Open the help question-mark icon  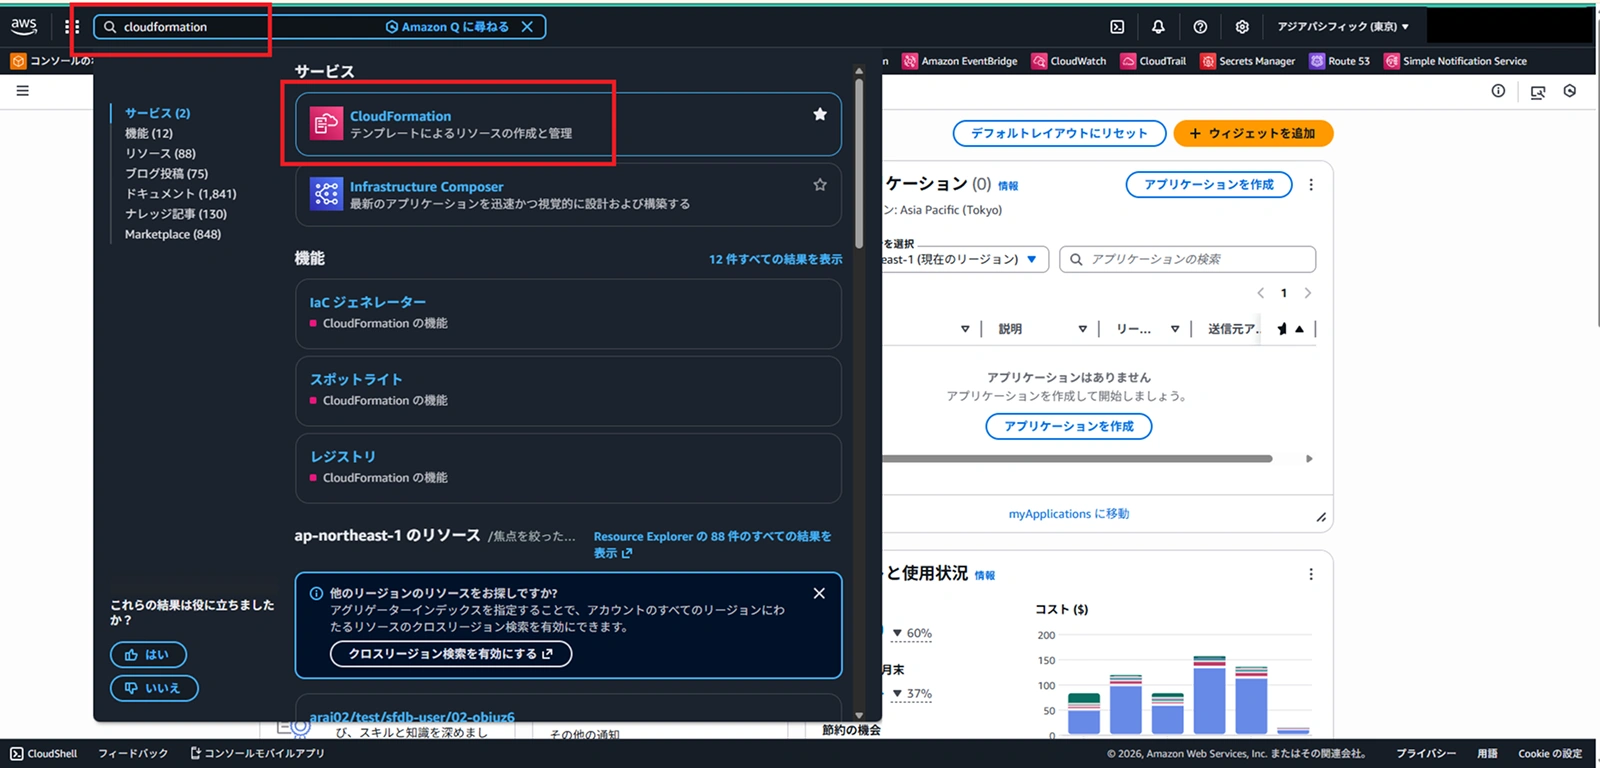coord(1200,27)
